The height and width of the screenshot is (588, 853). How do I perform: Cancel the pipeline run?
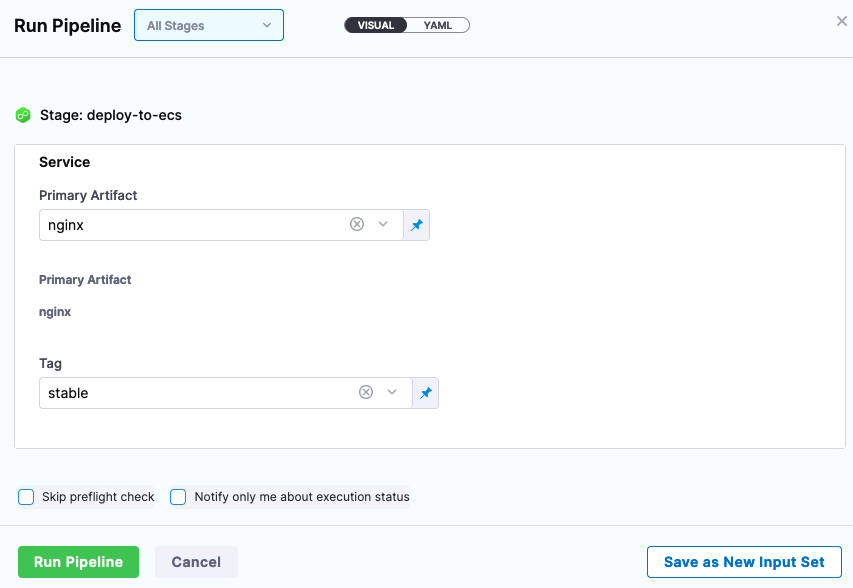[x=196, y=562]
